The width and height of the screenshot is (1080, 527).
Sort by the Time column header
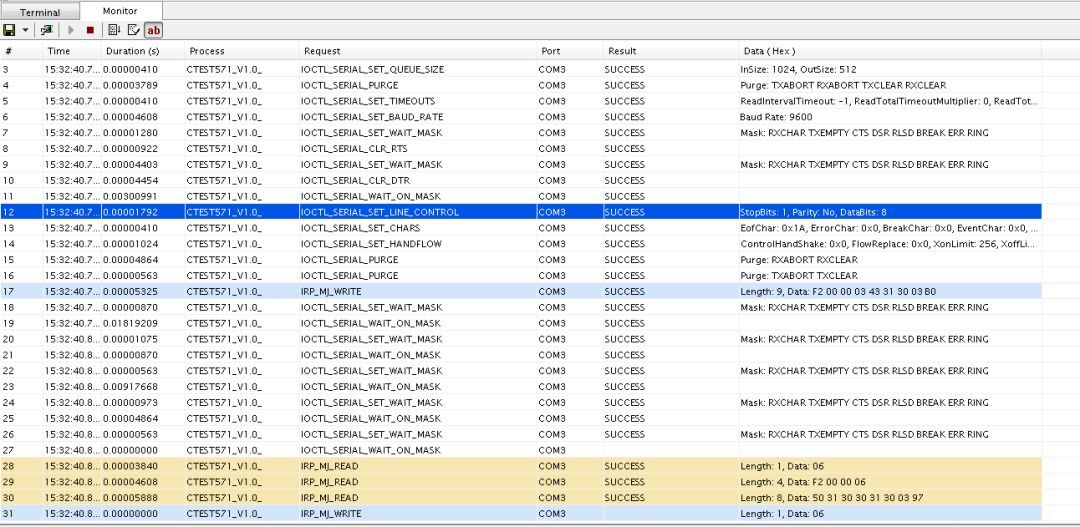59,51
